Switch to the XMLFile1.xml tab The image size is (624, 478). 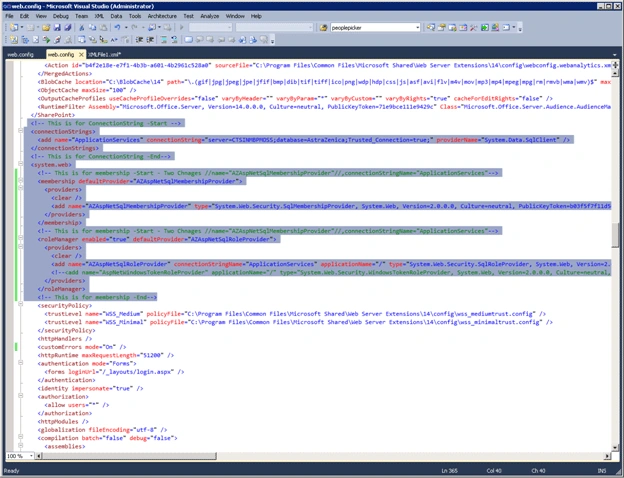[x=104, y=55]
